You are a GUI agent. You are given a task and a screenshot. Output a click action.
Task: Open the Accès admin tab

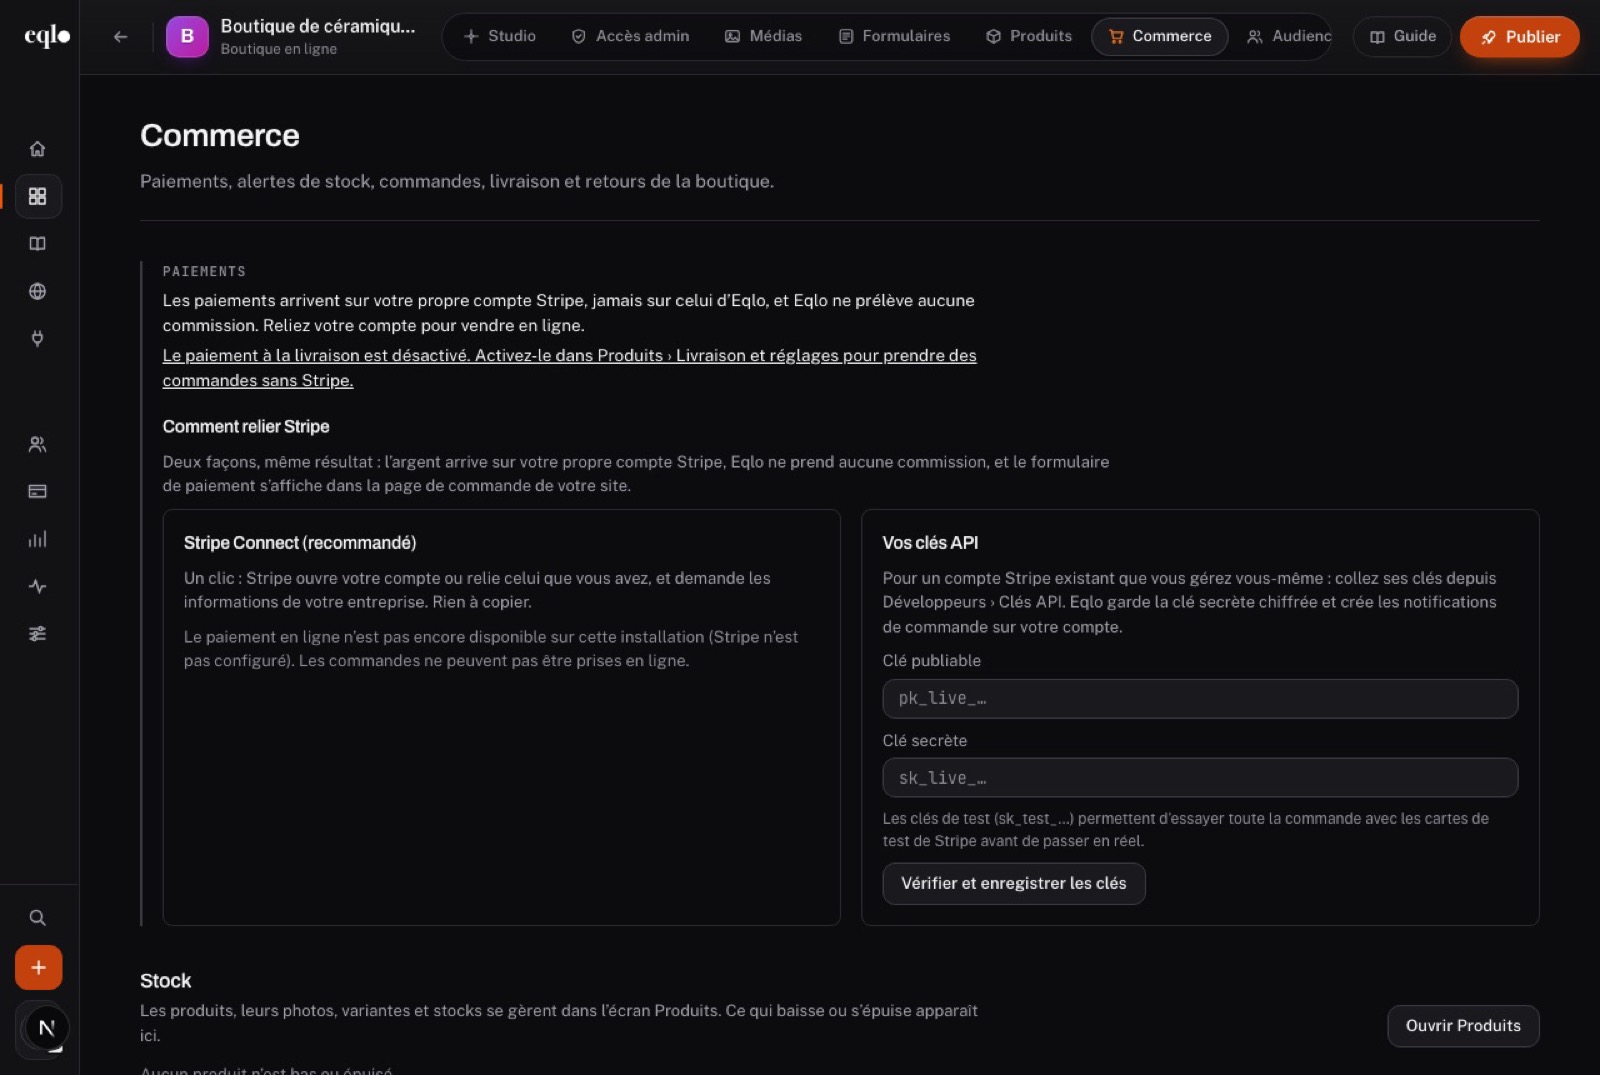(x=630, y=37)
